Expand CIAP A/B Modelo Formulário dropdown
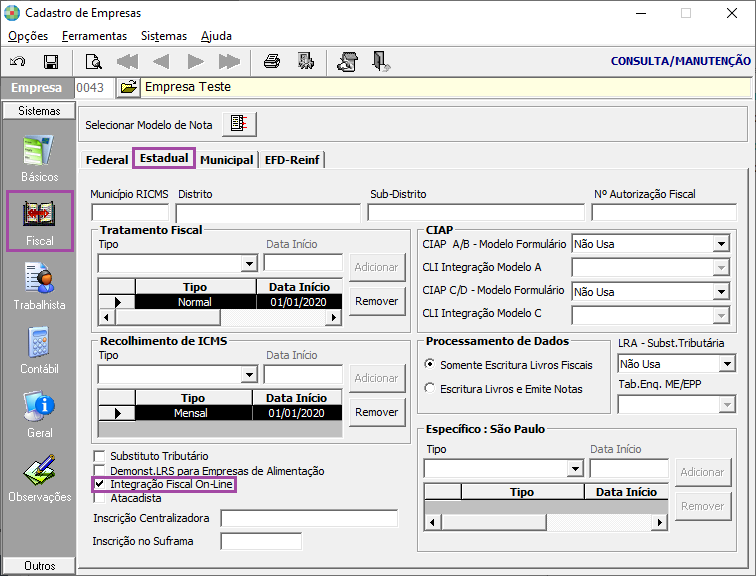Viewport: 756px width, 576px height. pos(720,243)
